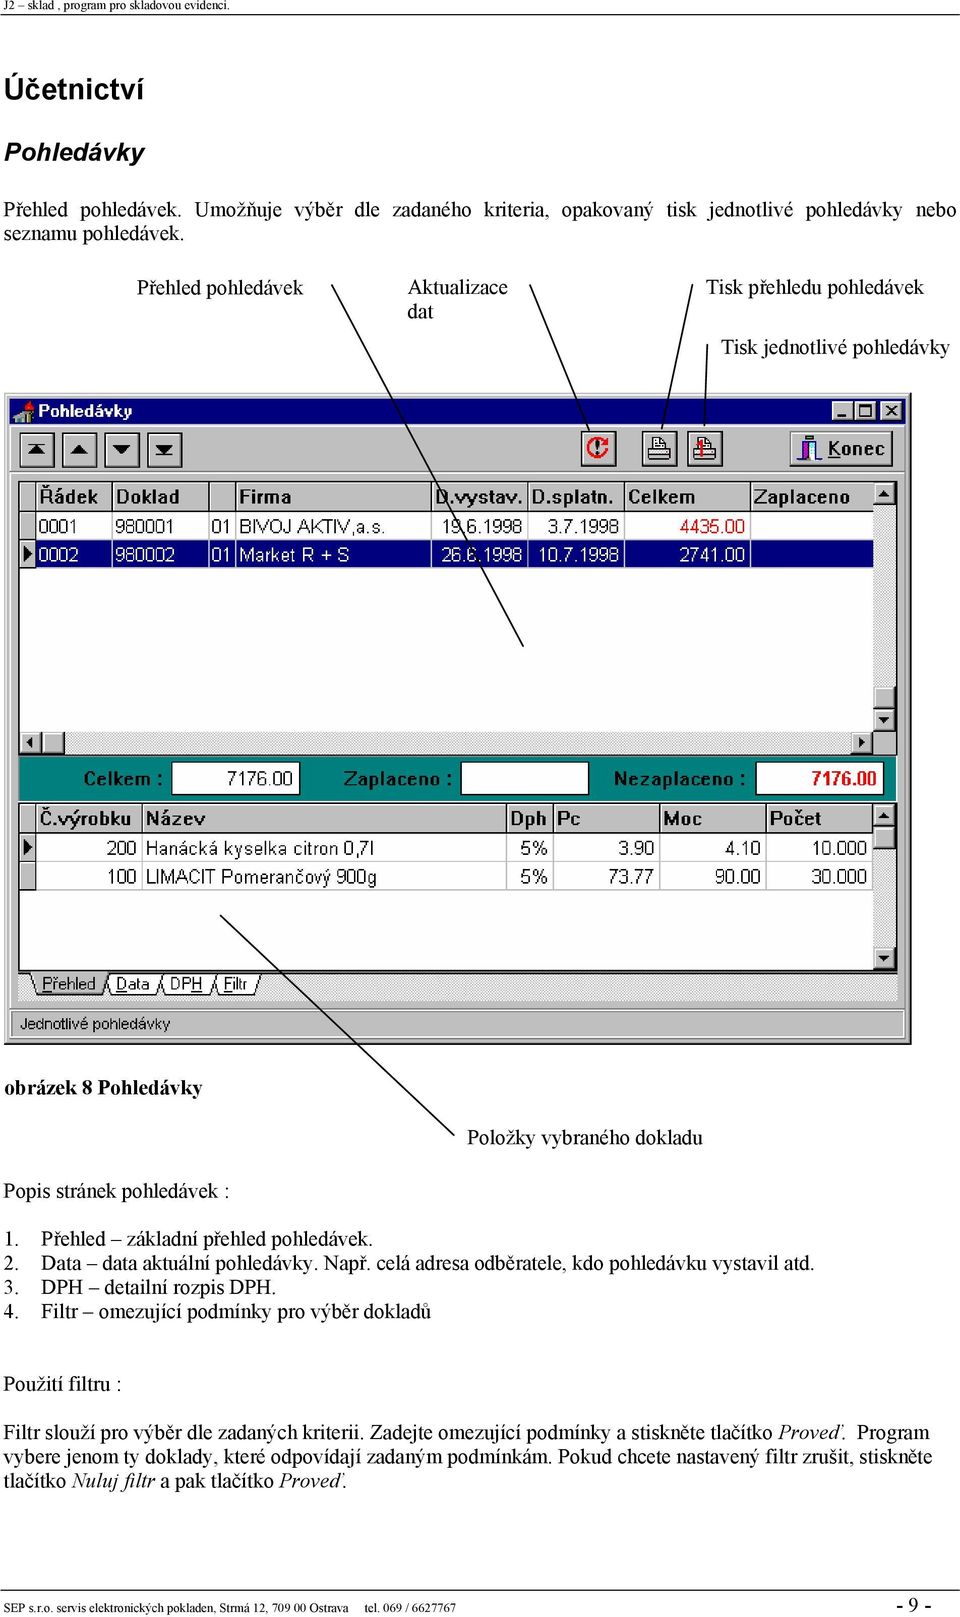960x1617 pixels.
Task: Print the receivables overview list
Action: click(x=659, y=448)
